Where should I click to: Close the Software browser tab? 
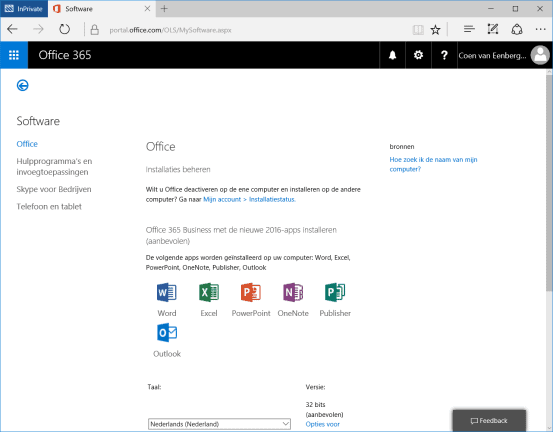coord(148,9)
